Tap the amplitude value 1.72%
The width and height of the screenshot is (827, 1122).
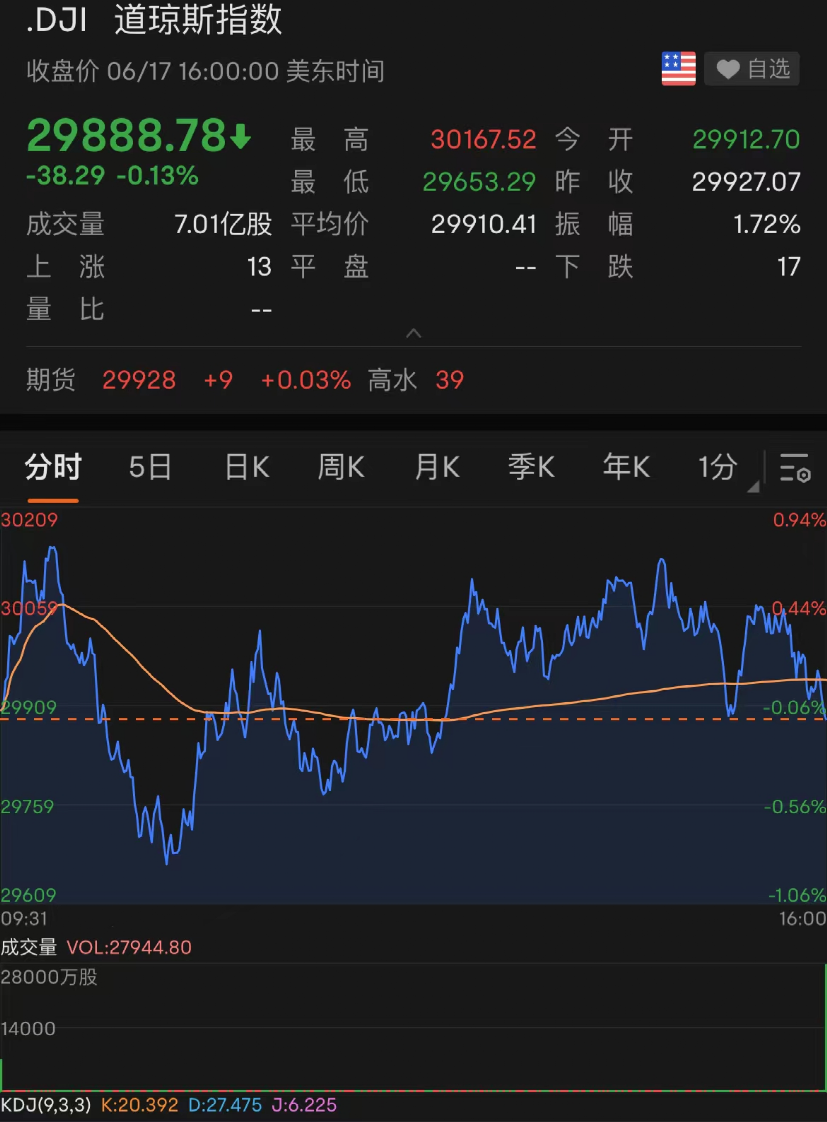click(766, 225)
